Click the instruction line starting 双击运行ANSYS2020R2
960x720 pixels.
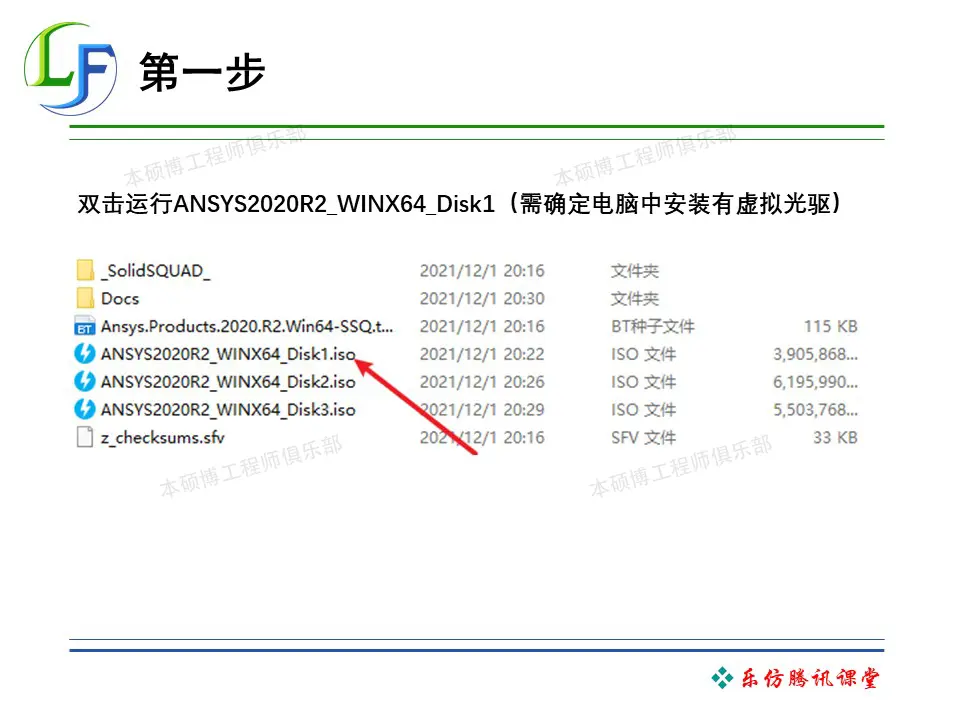coord(459,204)
